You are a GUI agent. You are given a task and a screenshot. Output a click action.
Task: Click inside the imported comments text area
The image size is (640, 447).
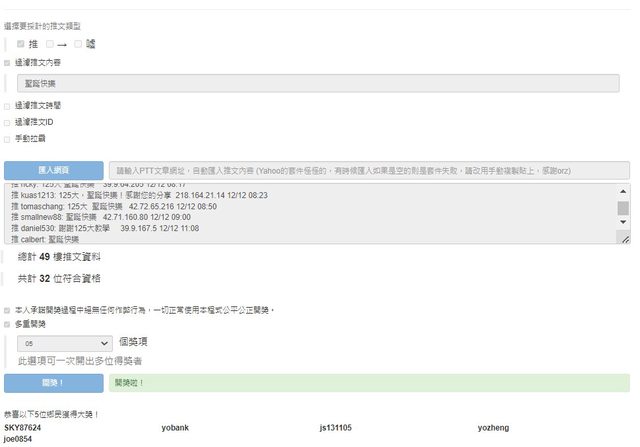300,214
